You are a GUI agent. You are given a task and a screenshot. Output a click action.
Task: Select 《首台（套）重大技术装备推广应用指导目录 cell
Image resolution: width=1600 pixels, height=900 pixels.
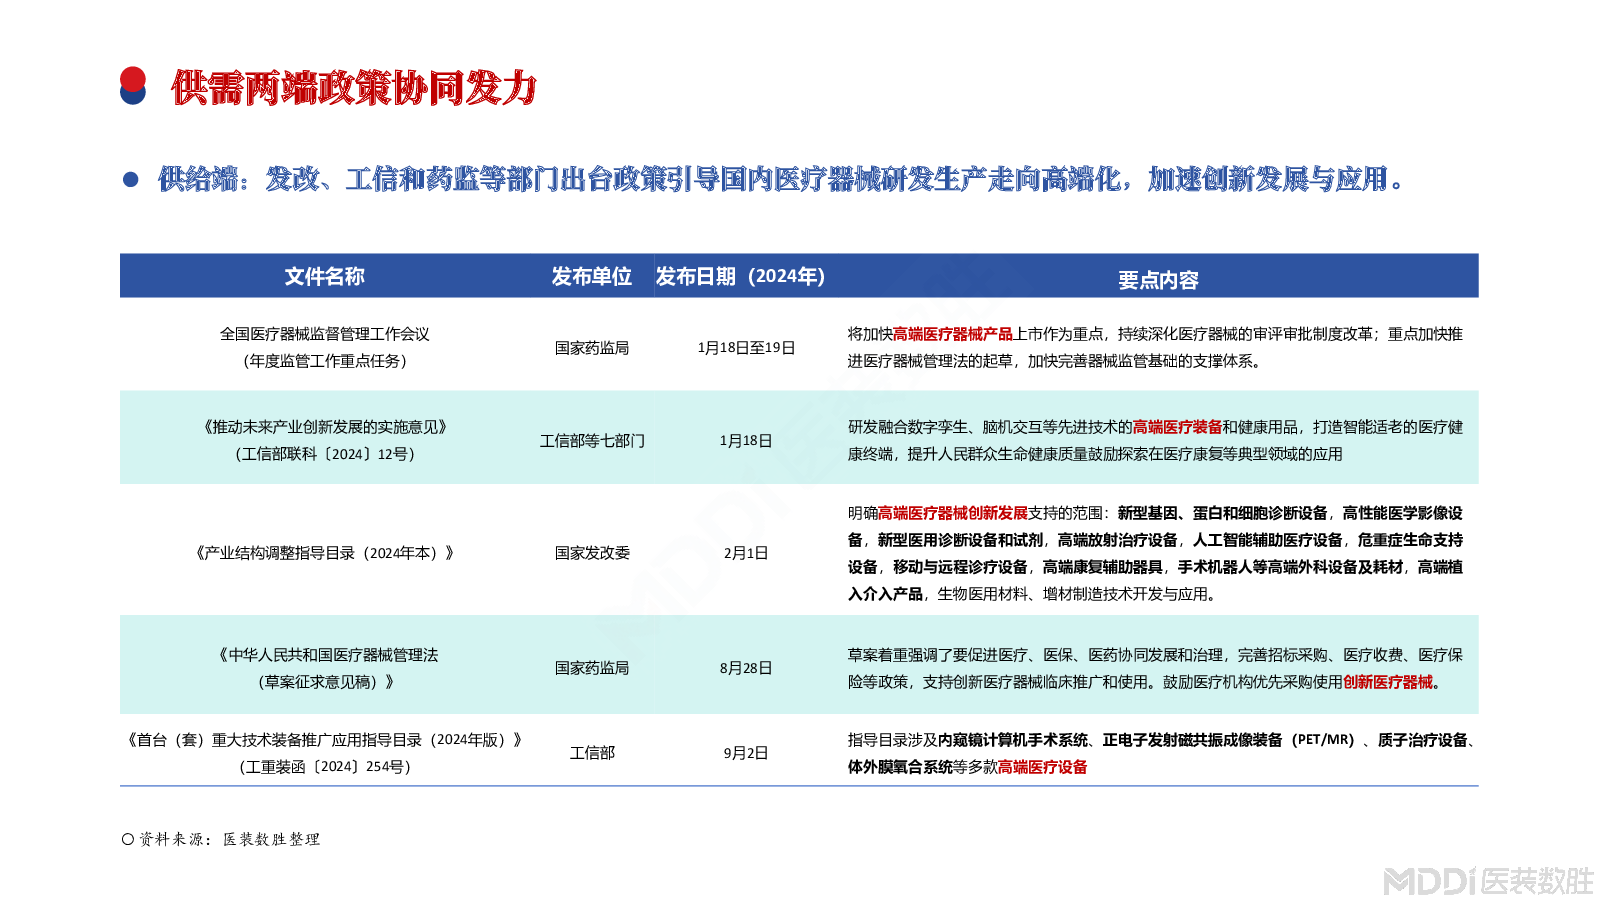click(325, 740)
